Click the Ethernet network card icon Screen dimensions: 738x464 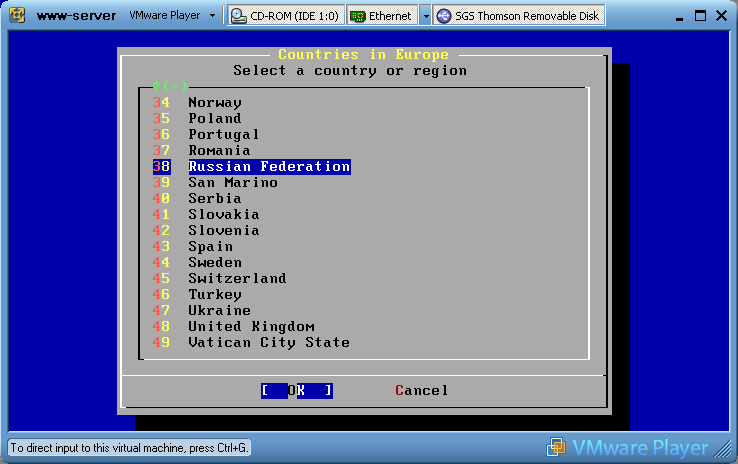tap(357, 16)
